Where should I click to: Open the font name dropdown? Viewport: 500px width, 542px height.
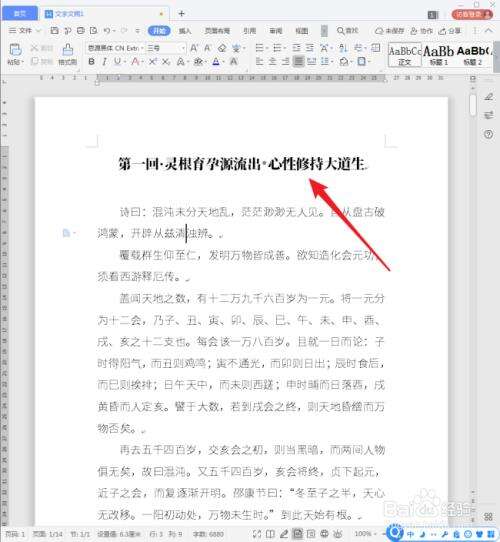tap(142, 48)
